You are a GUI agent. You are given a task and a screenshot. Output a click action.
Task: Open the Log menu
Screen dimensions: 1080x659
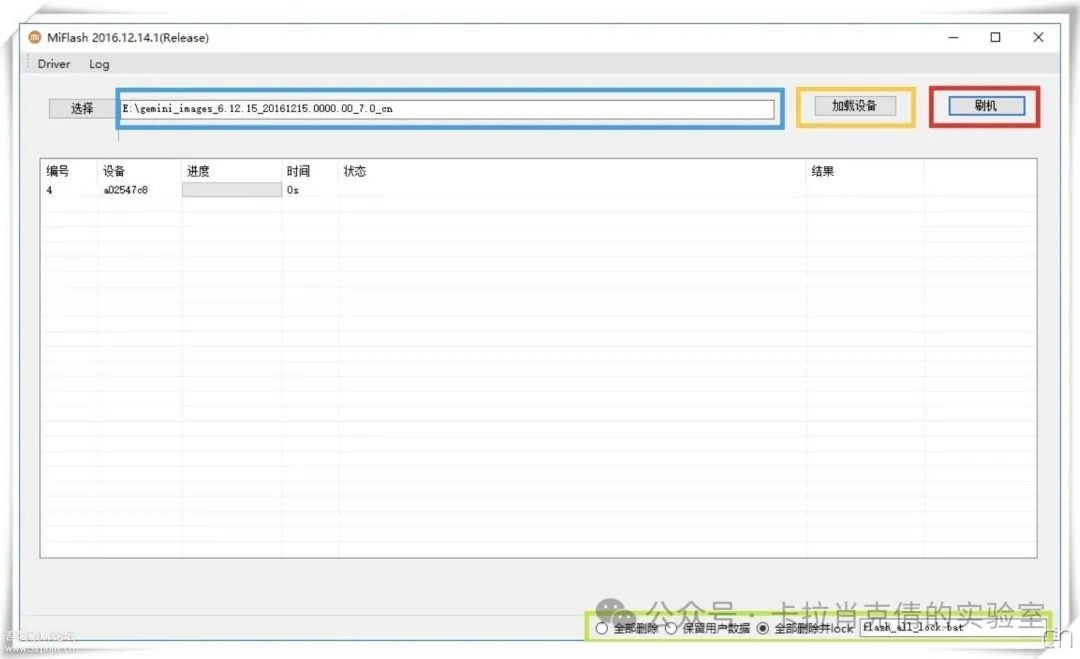coord(99,64)
